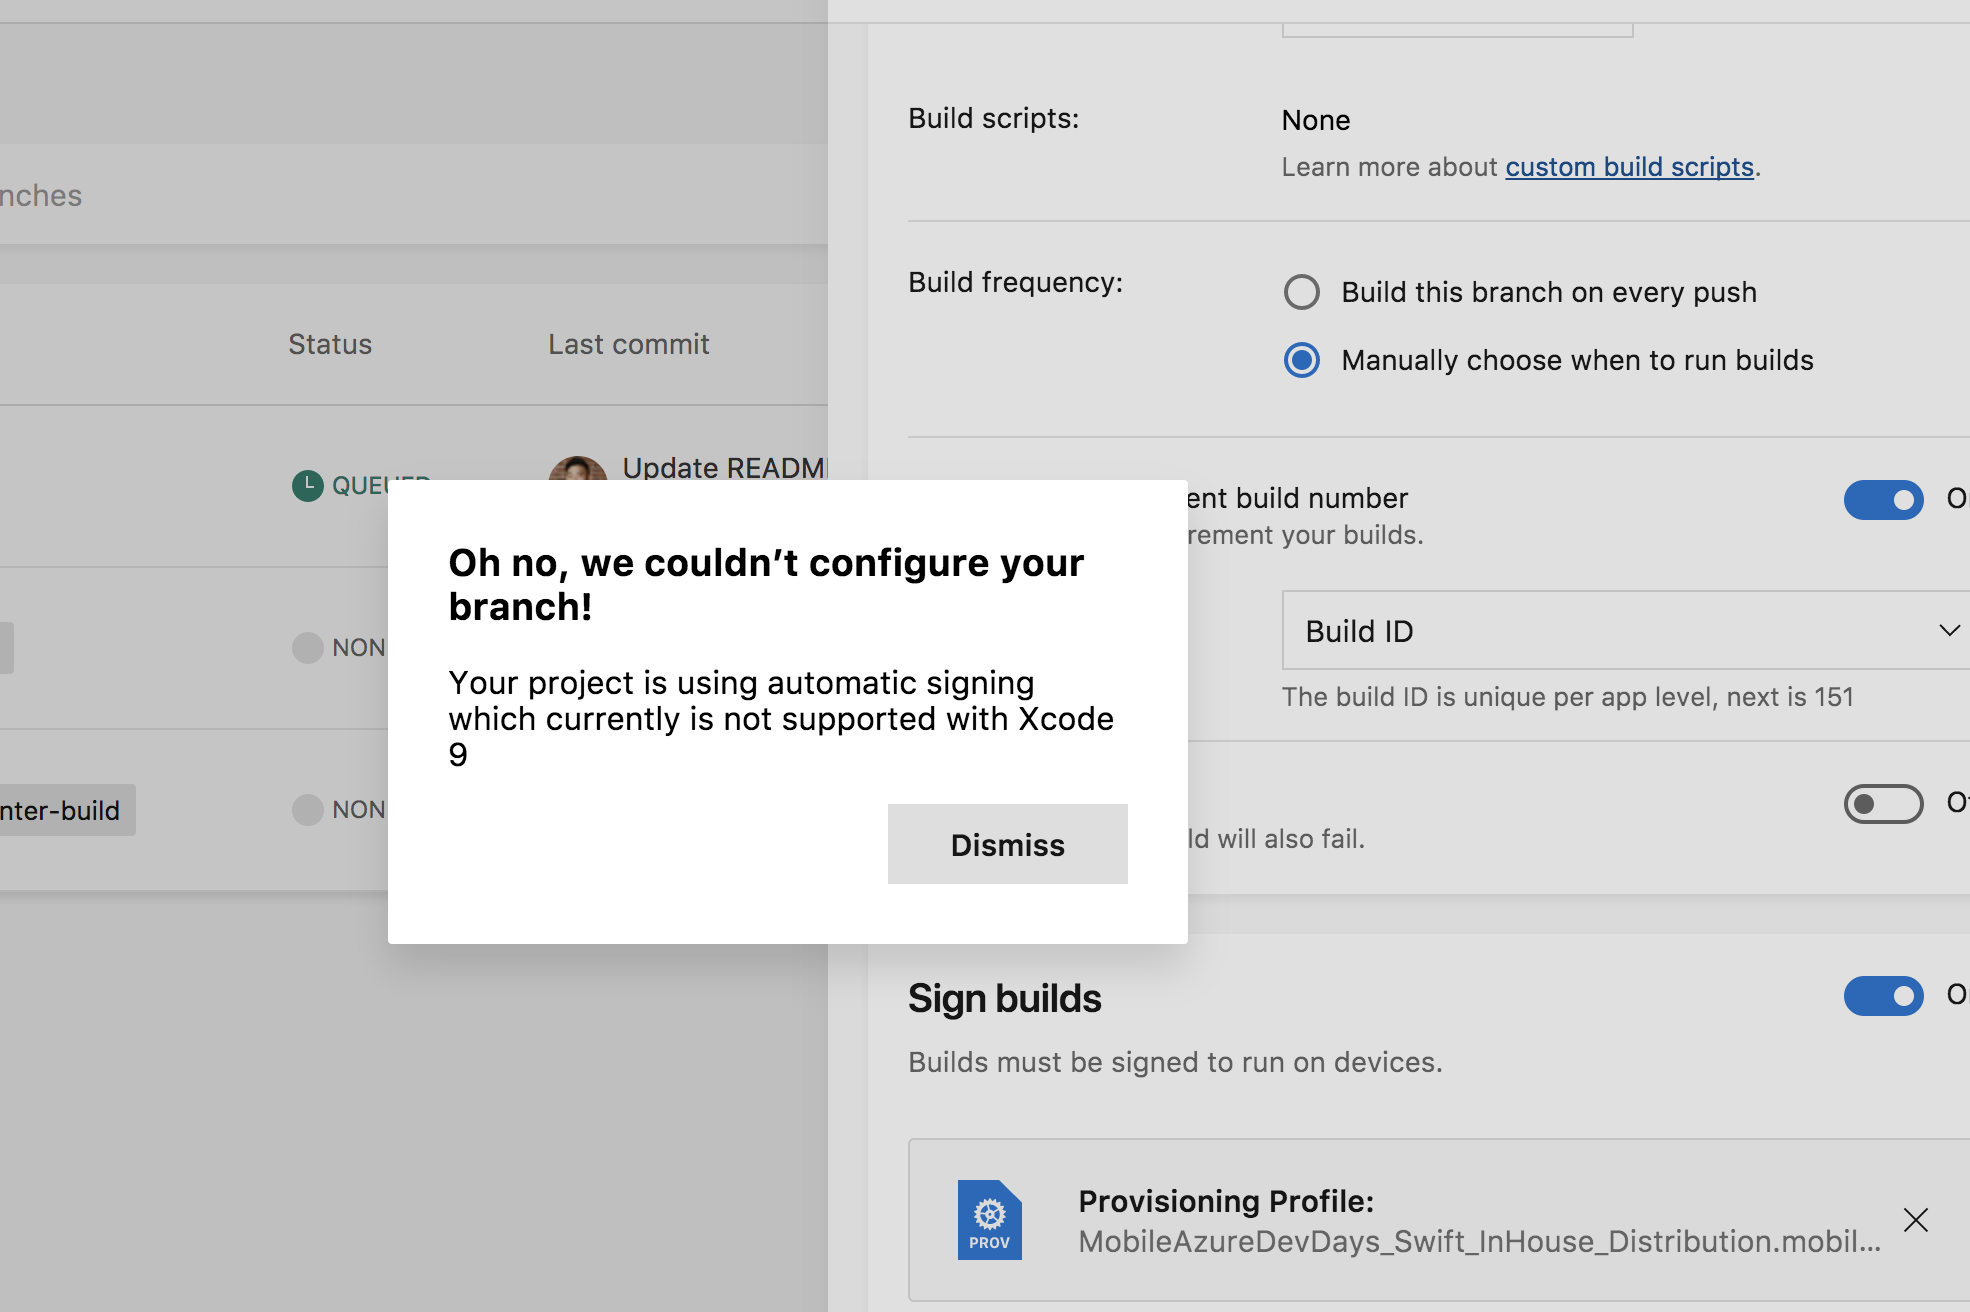
Task: Toggle the increment build number switch
Action: pos(1883,499)
